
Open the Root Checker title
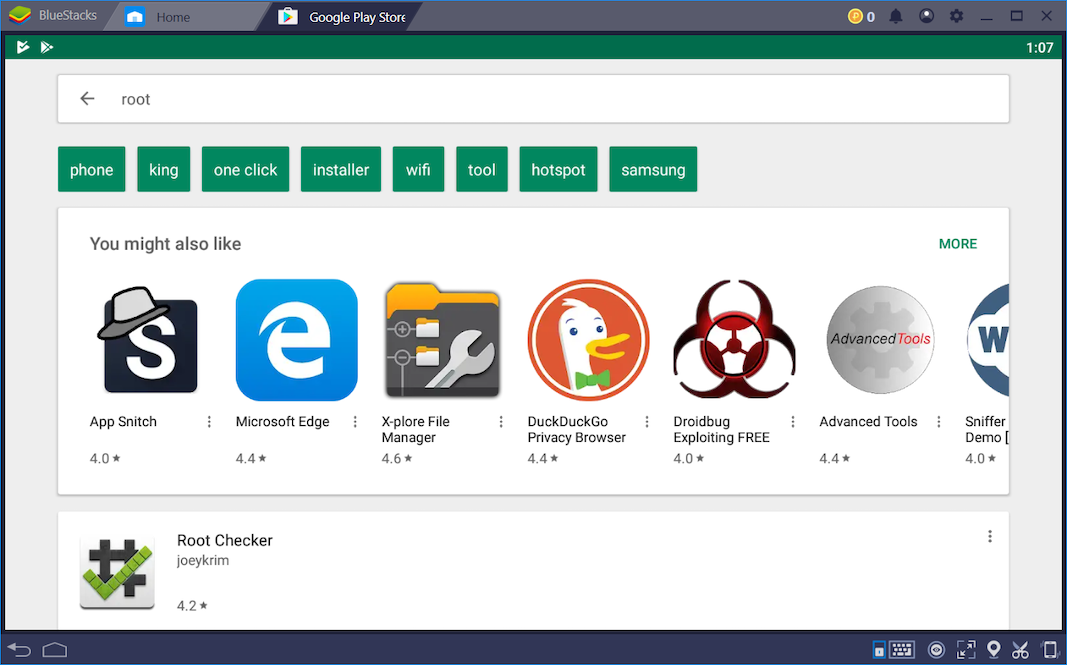(x=225, y=540)
